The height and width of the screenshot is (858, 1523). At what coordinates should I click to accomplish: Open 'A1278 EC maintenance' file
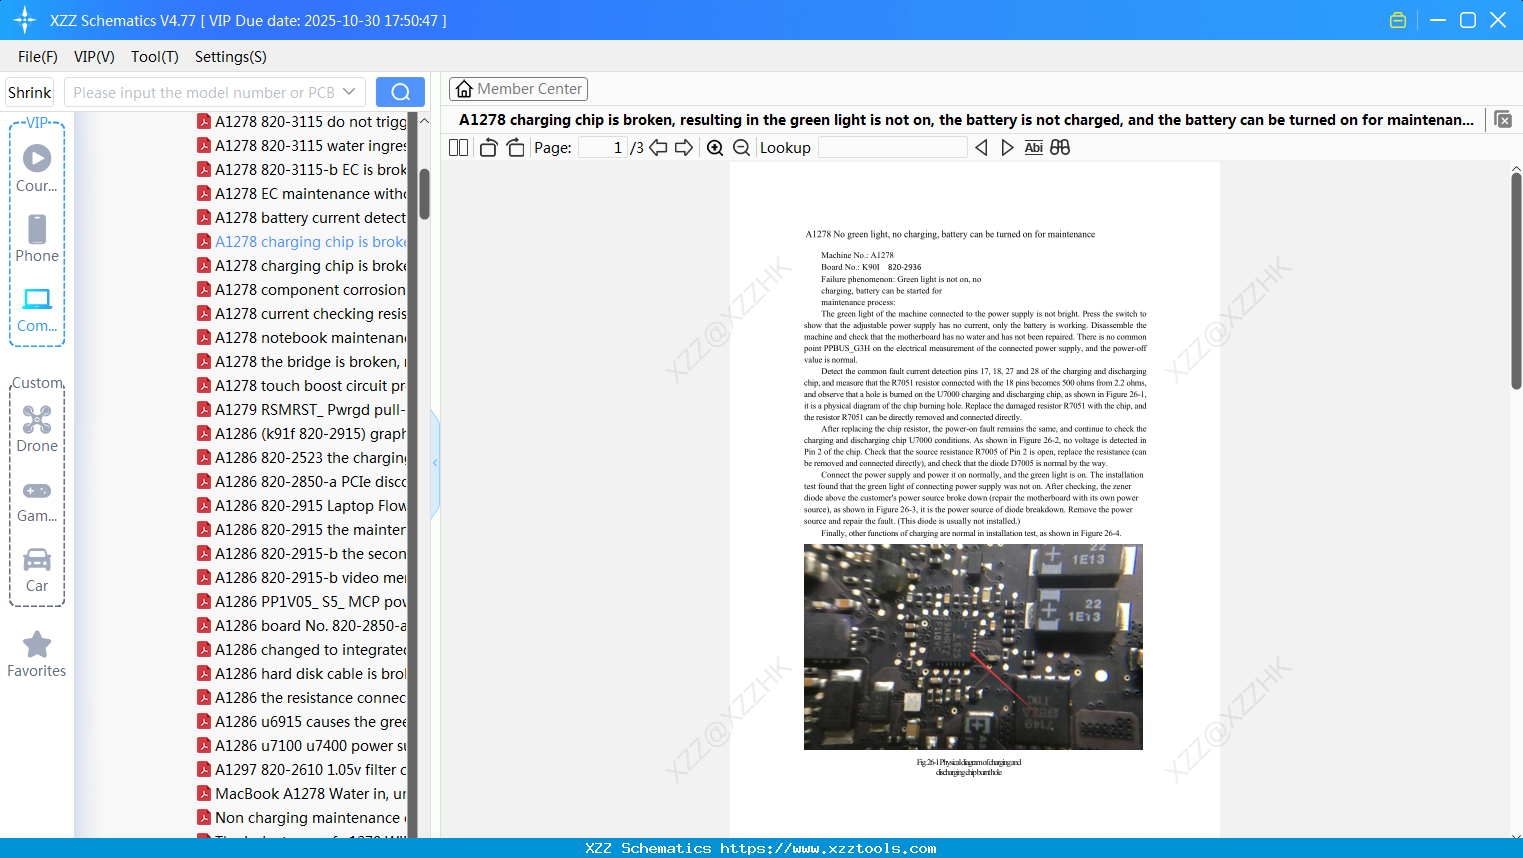pos(302,193)
